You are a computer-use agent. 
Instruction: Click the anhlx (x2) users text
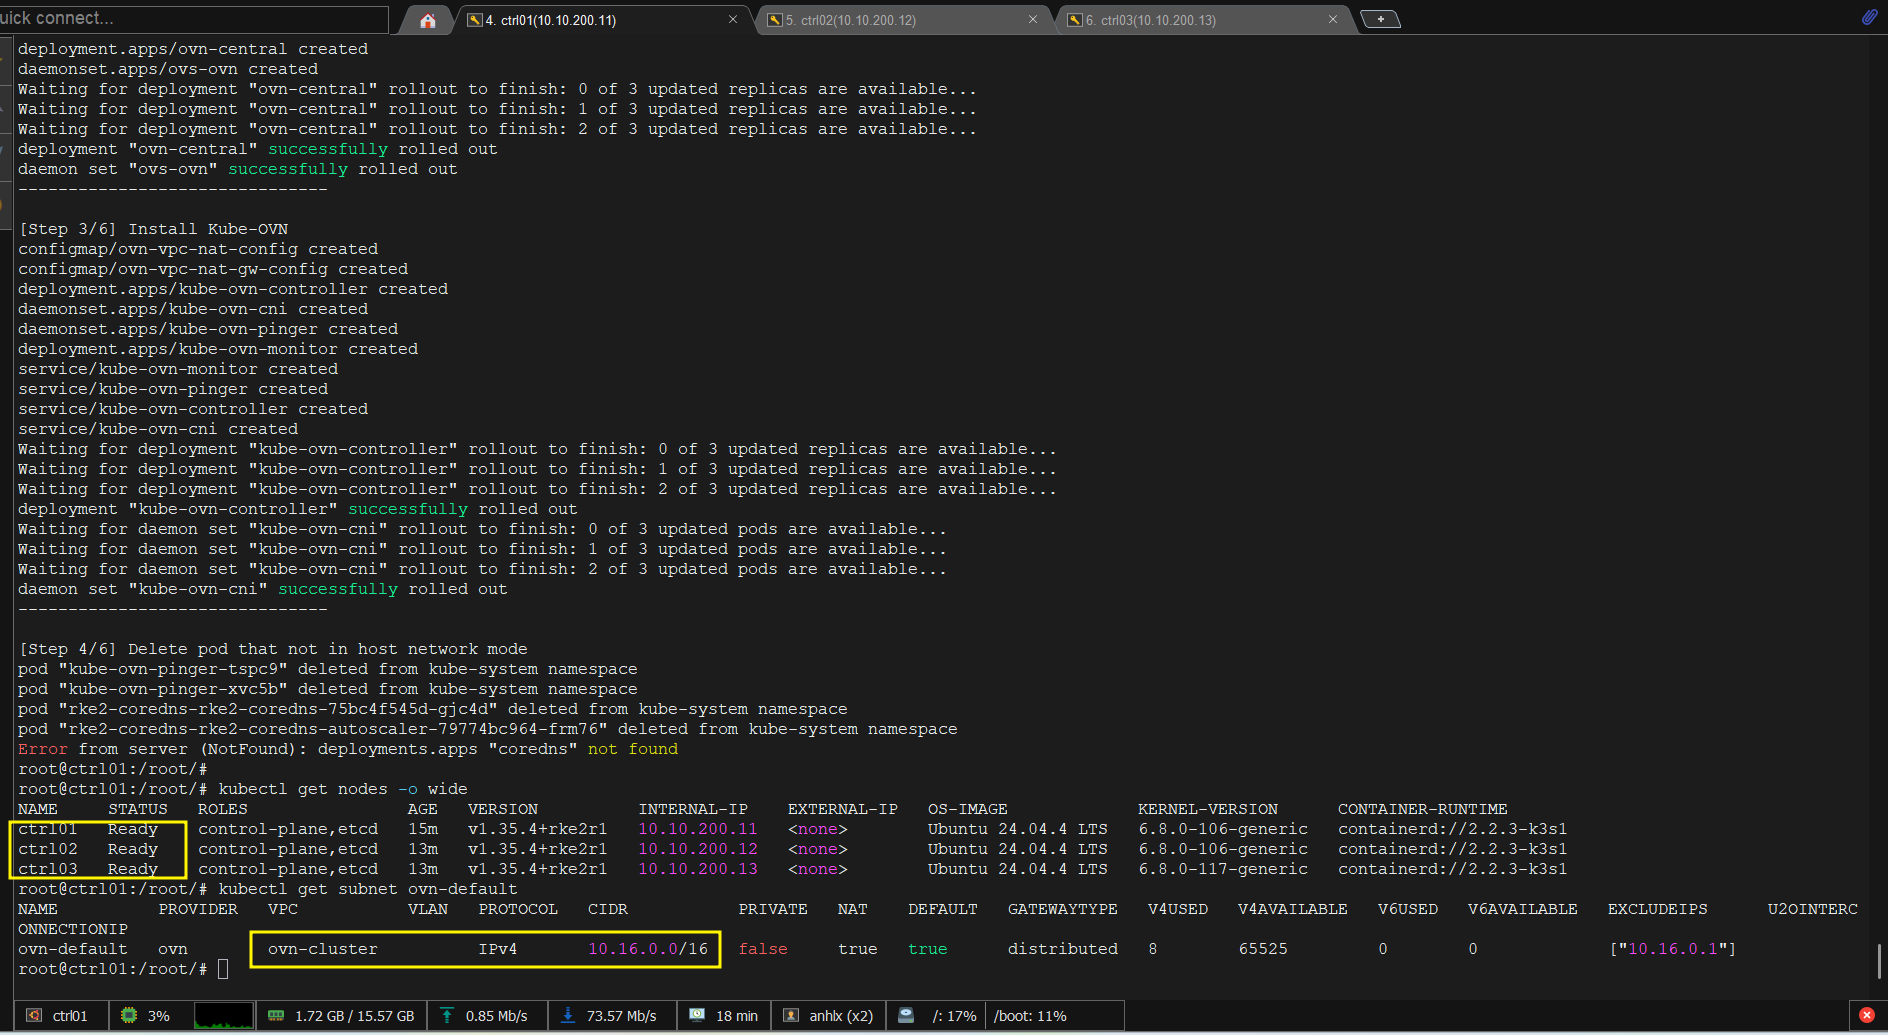[x=841, y=1016]
